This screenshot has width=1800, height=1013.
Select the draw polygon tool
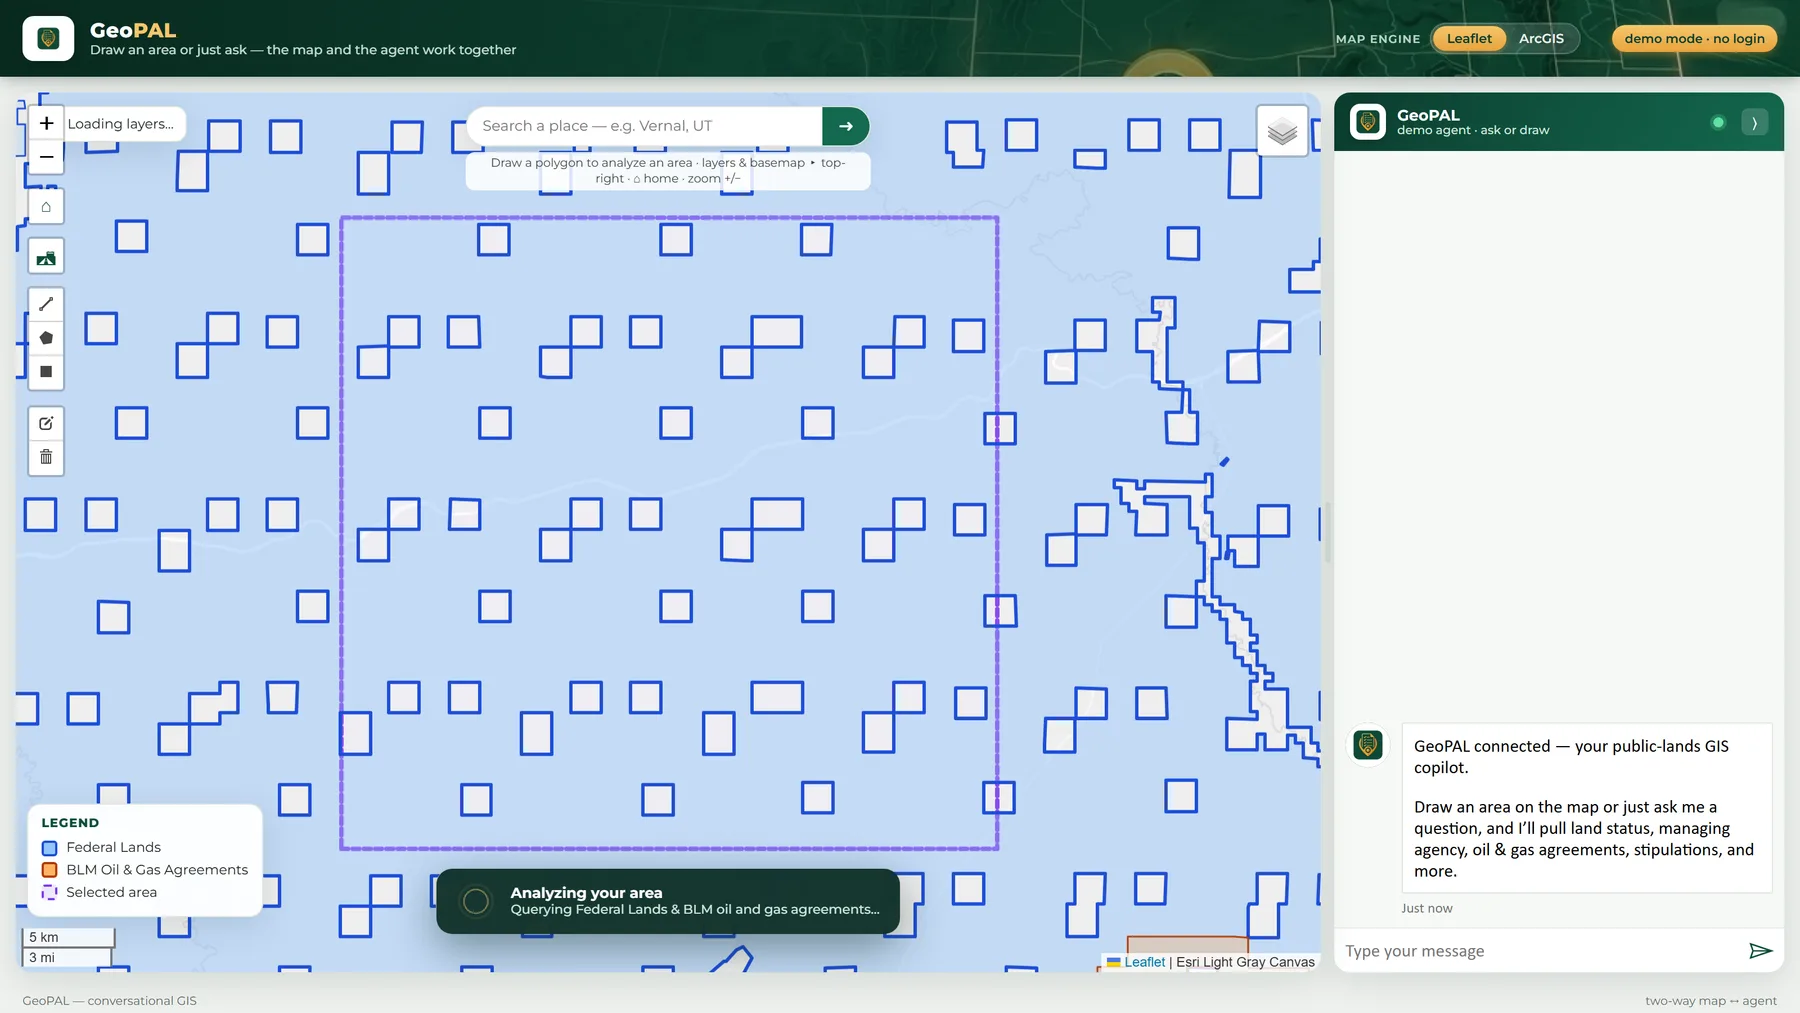tap(46, 338)
